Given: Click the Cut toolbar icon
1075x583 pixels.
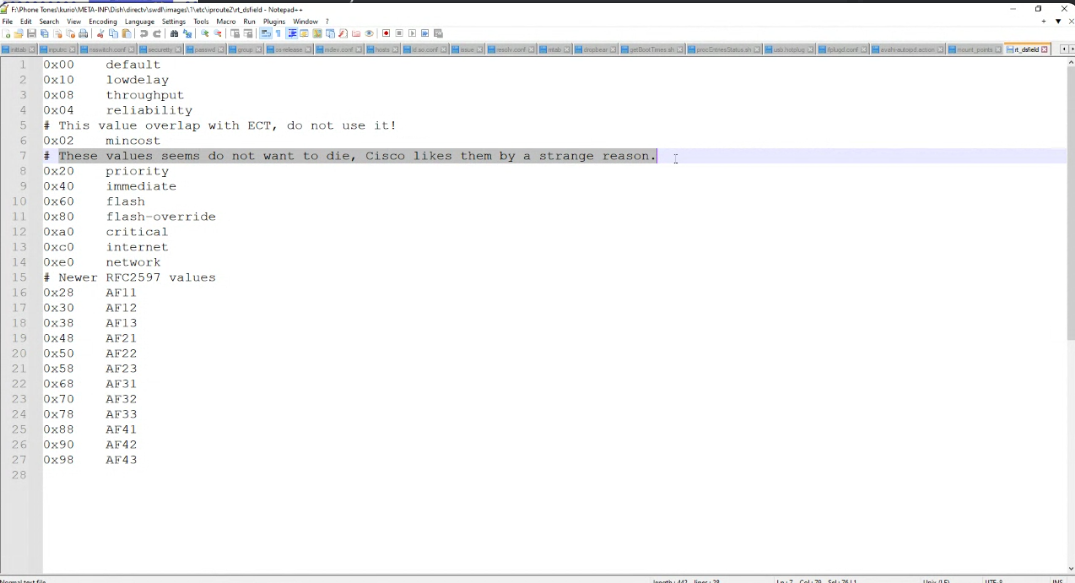Looking at the screenshot, I should click(101, 34).
